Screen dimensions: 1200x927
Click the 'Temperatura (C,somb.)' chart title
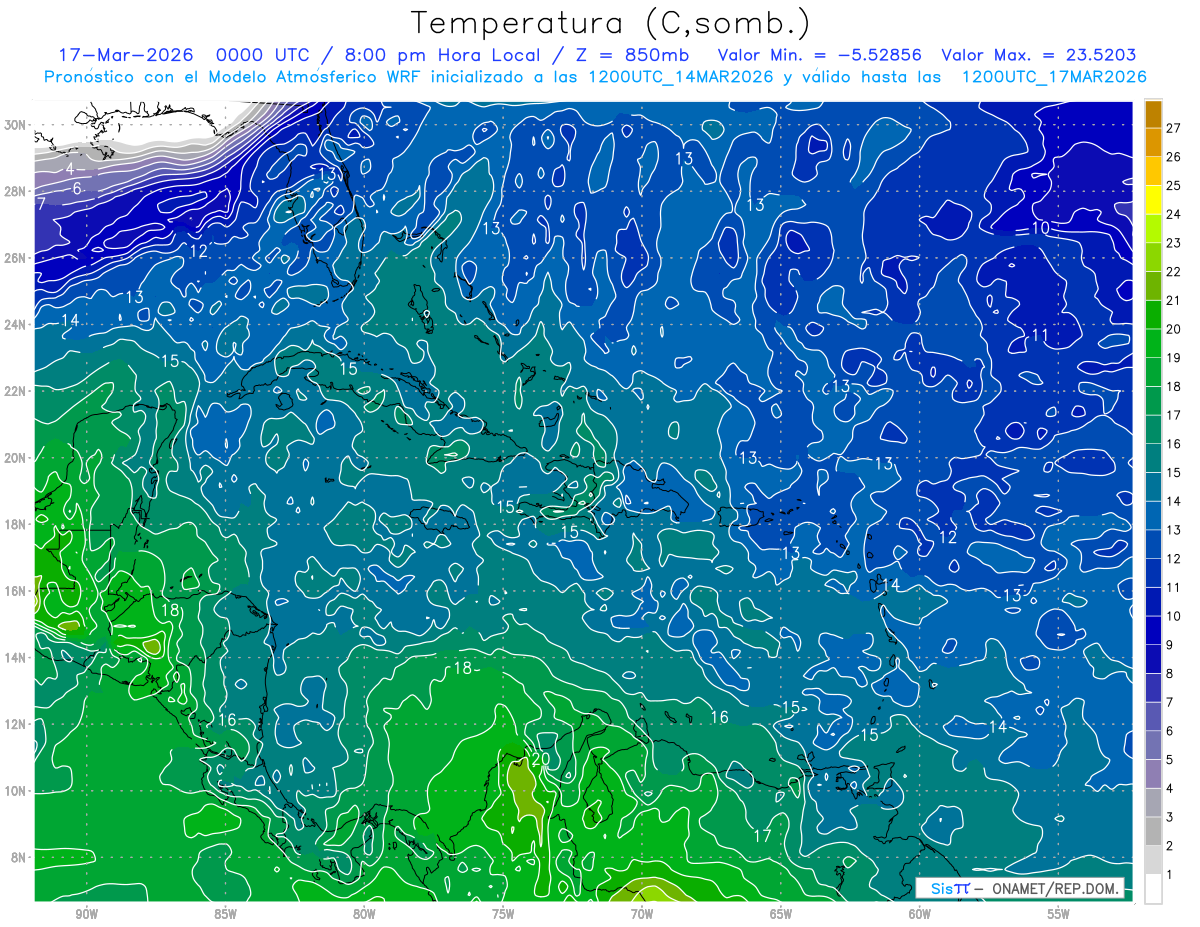coord(610,23)
